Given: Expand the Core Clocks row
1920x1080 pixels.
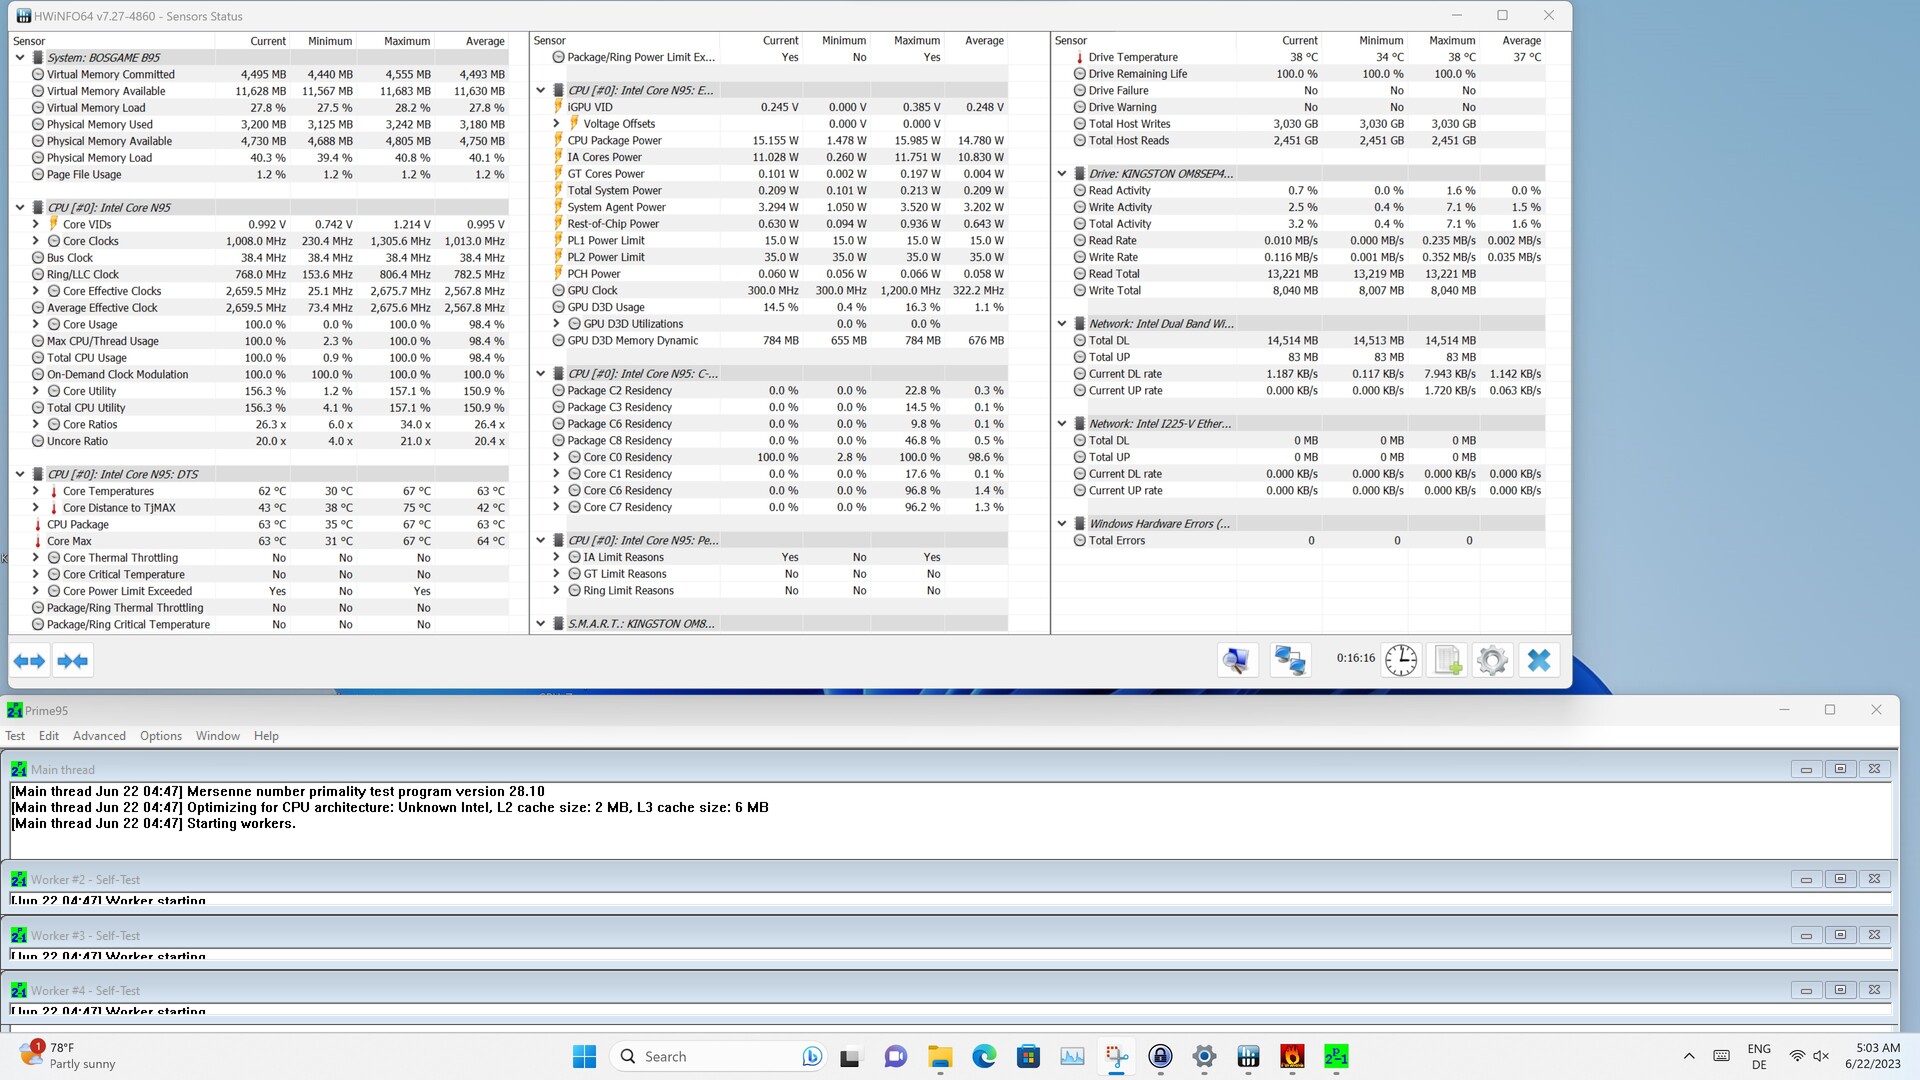Looking at the screenshot, I should tap(36, 241).
